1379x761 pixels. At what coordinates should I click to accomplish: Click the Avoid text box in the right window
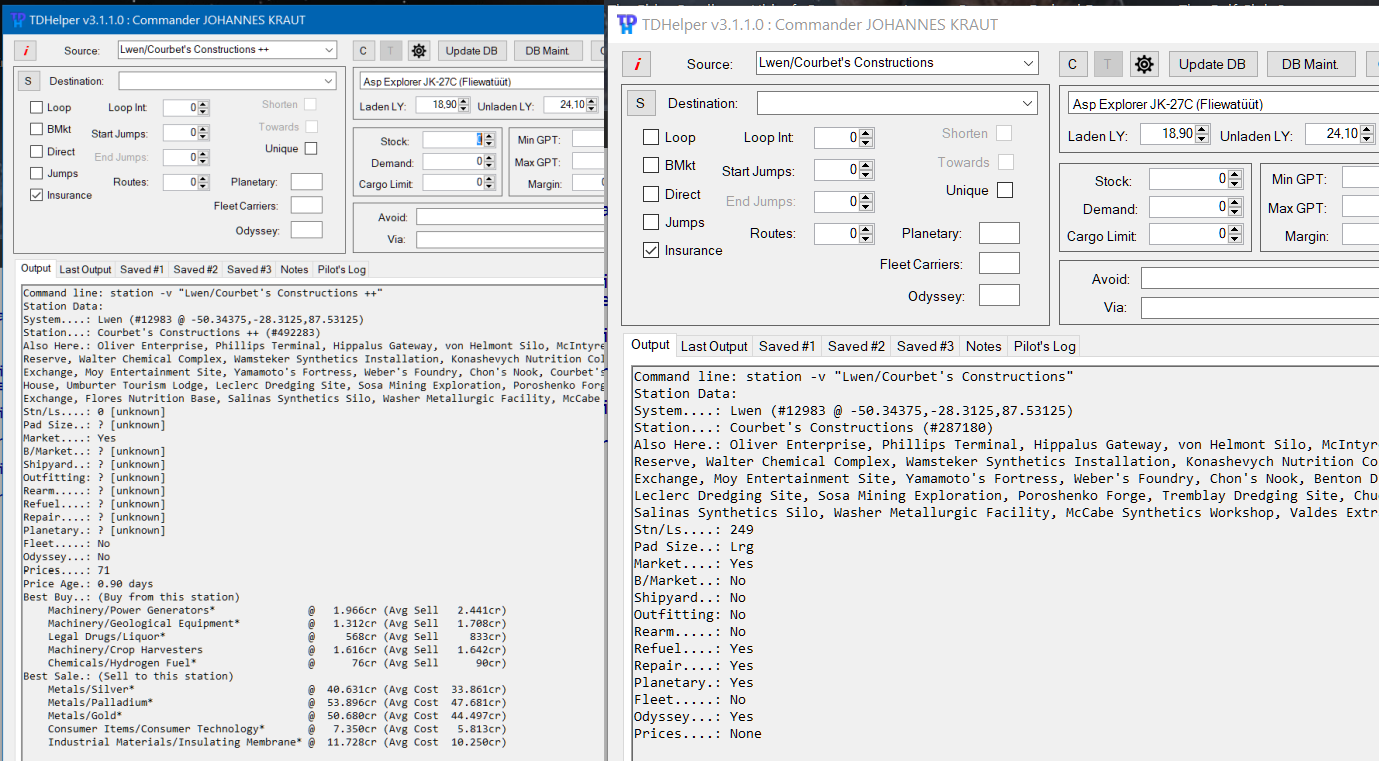click(x=1260, y=279)
